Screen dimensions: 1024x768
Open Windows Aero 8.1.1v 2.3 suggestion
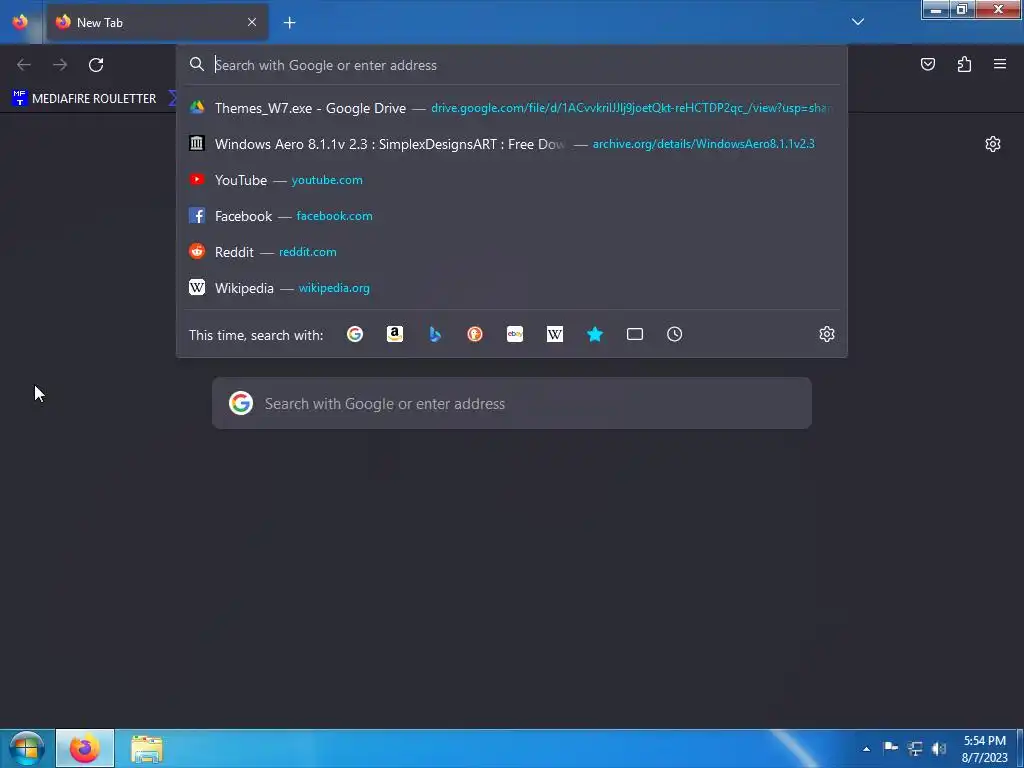(511, 144)
